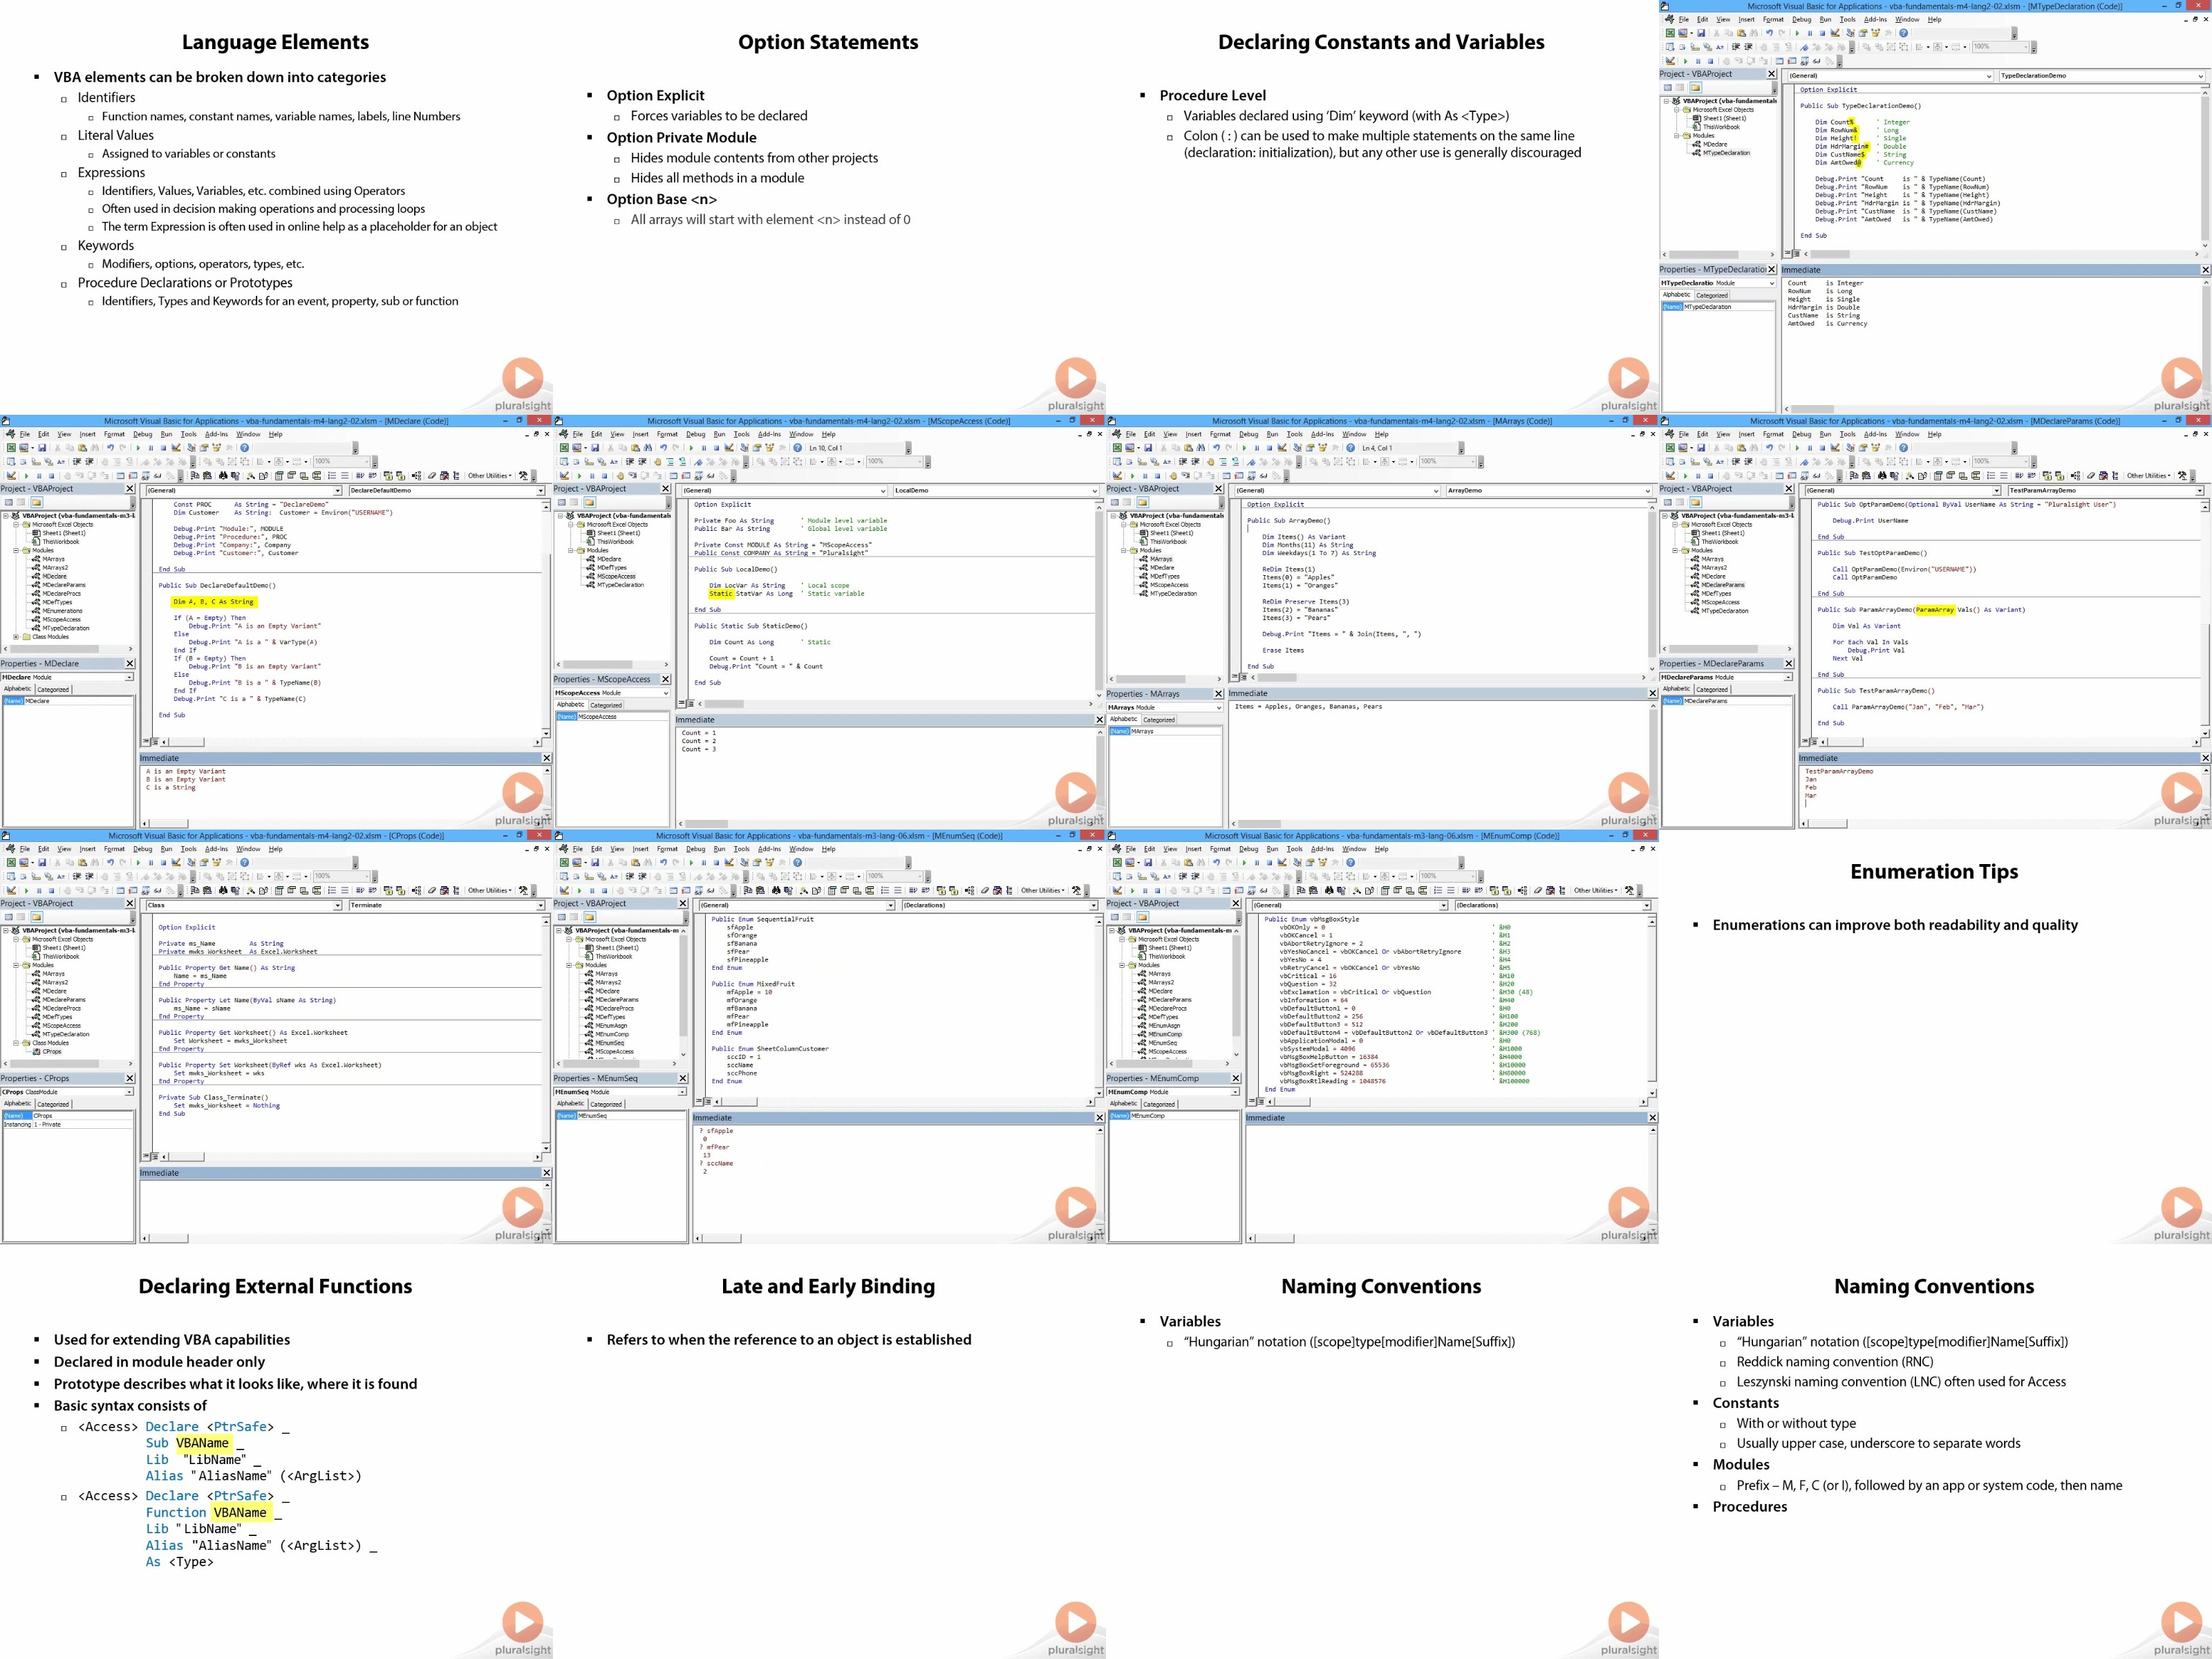
Task: Switch to Categorized tab in MDeclare properties
Action: [53, 689]
